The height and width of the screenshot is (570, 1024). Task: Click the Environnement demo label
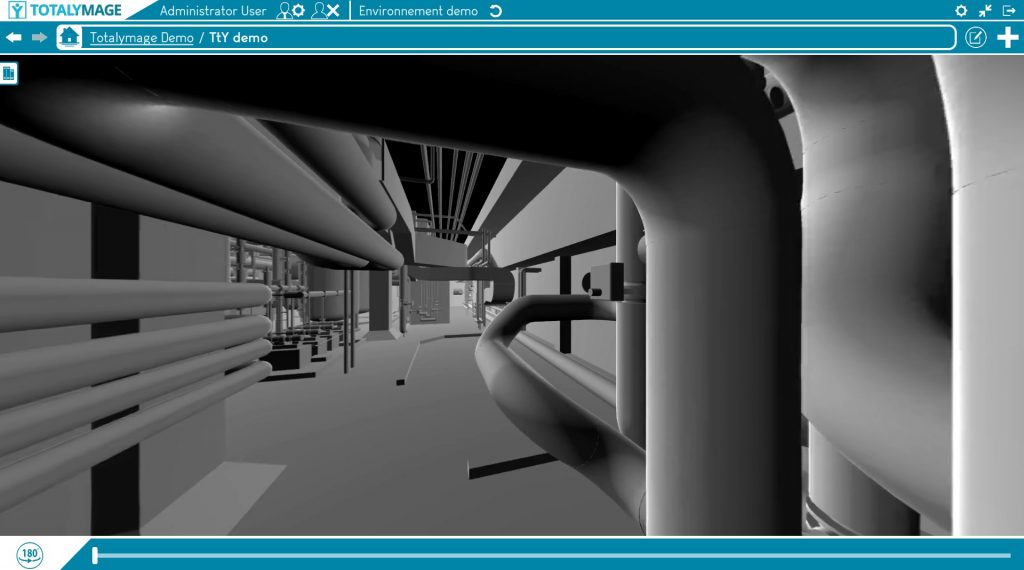418,11
